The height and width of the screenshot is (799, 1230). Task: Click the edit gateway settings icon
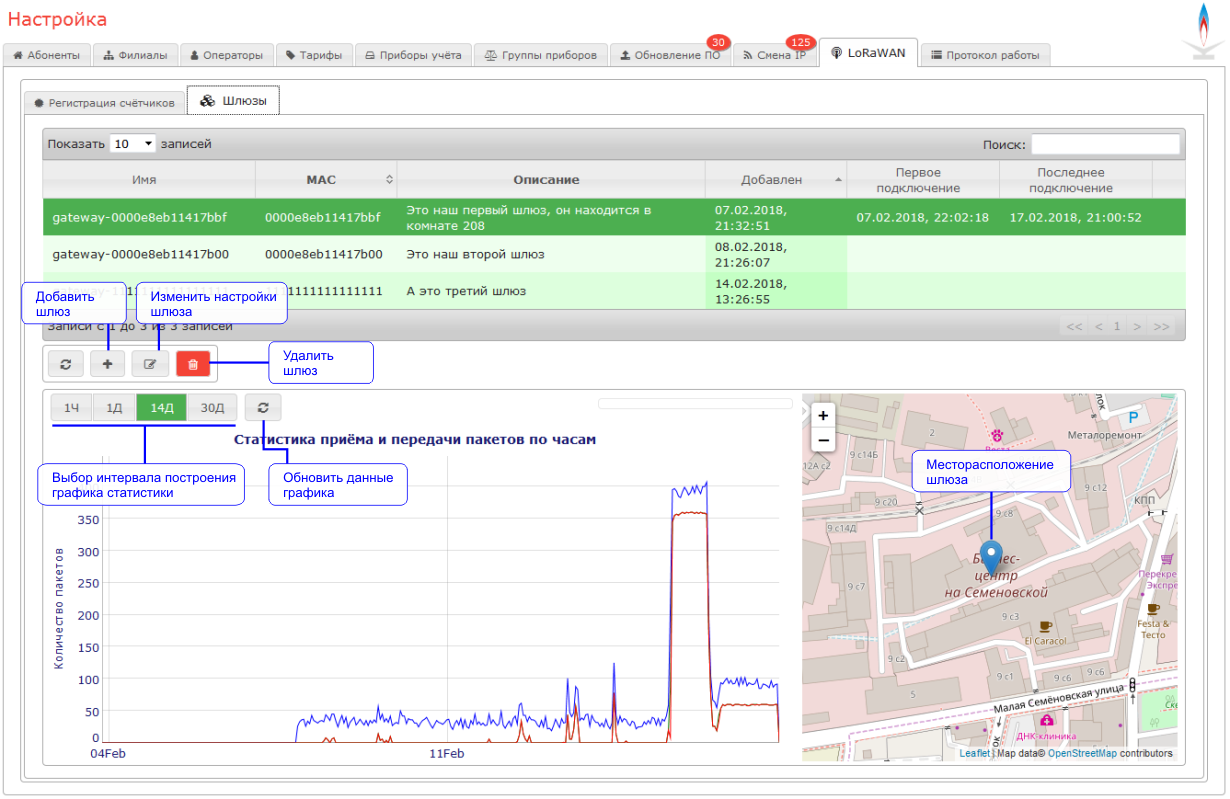[x=150, y=364]
